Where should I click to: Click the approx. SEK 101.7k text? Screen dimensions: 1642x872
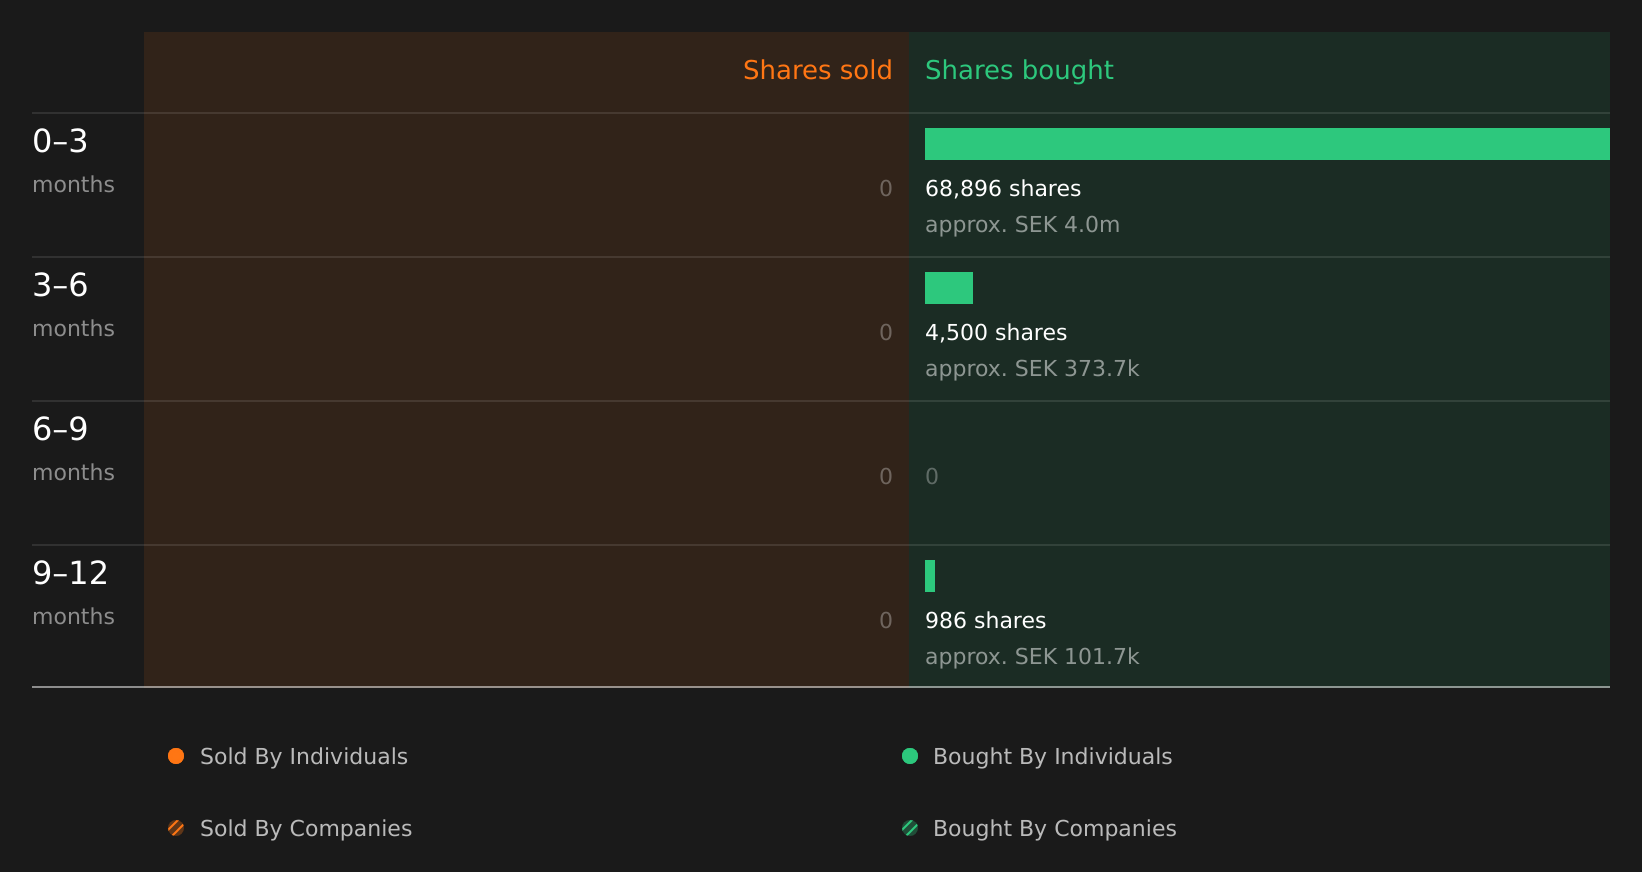(x=1032, y=657)
